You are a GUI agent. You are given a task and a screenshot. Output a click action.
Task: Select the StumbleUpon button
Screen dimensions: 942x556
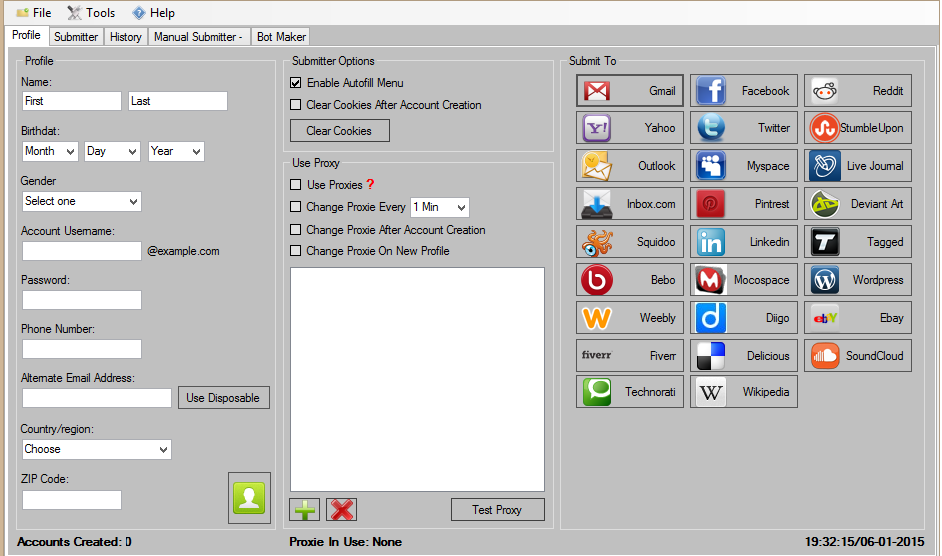tap(858, 127)
